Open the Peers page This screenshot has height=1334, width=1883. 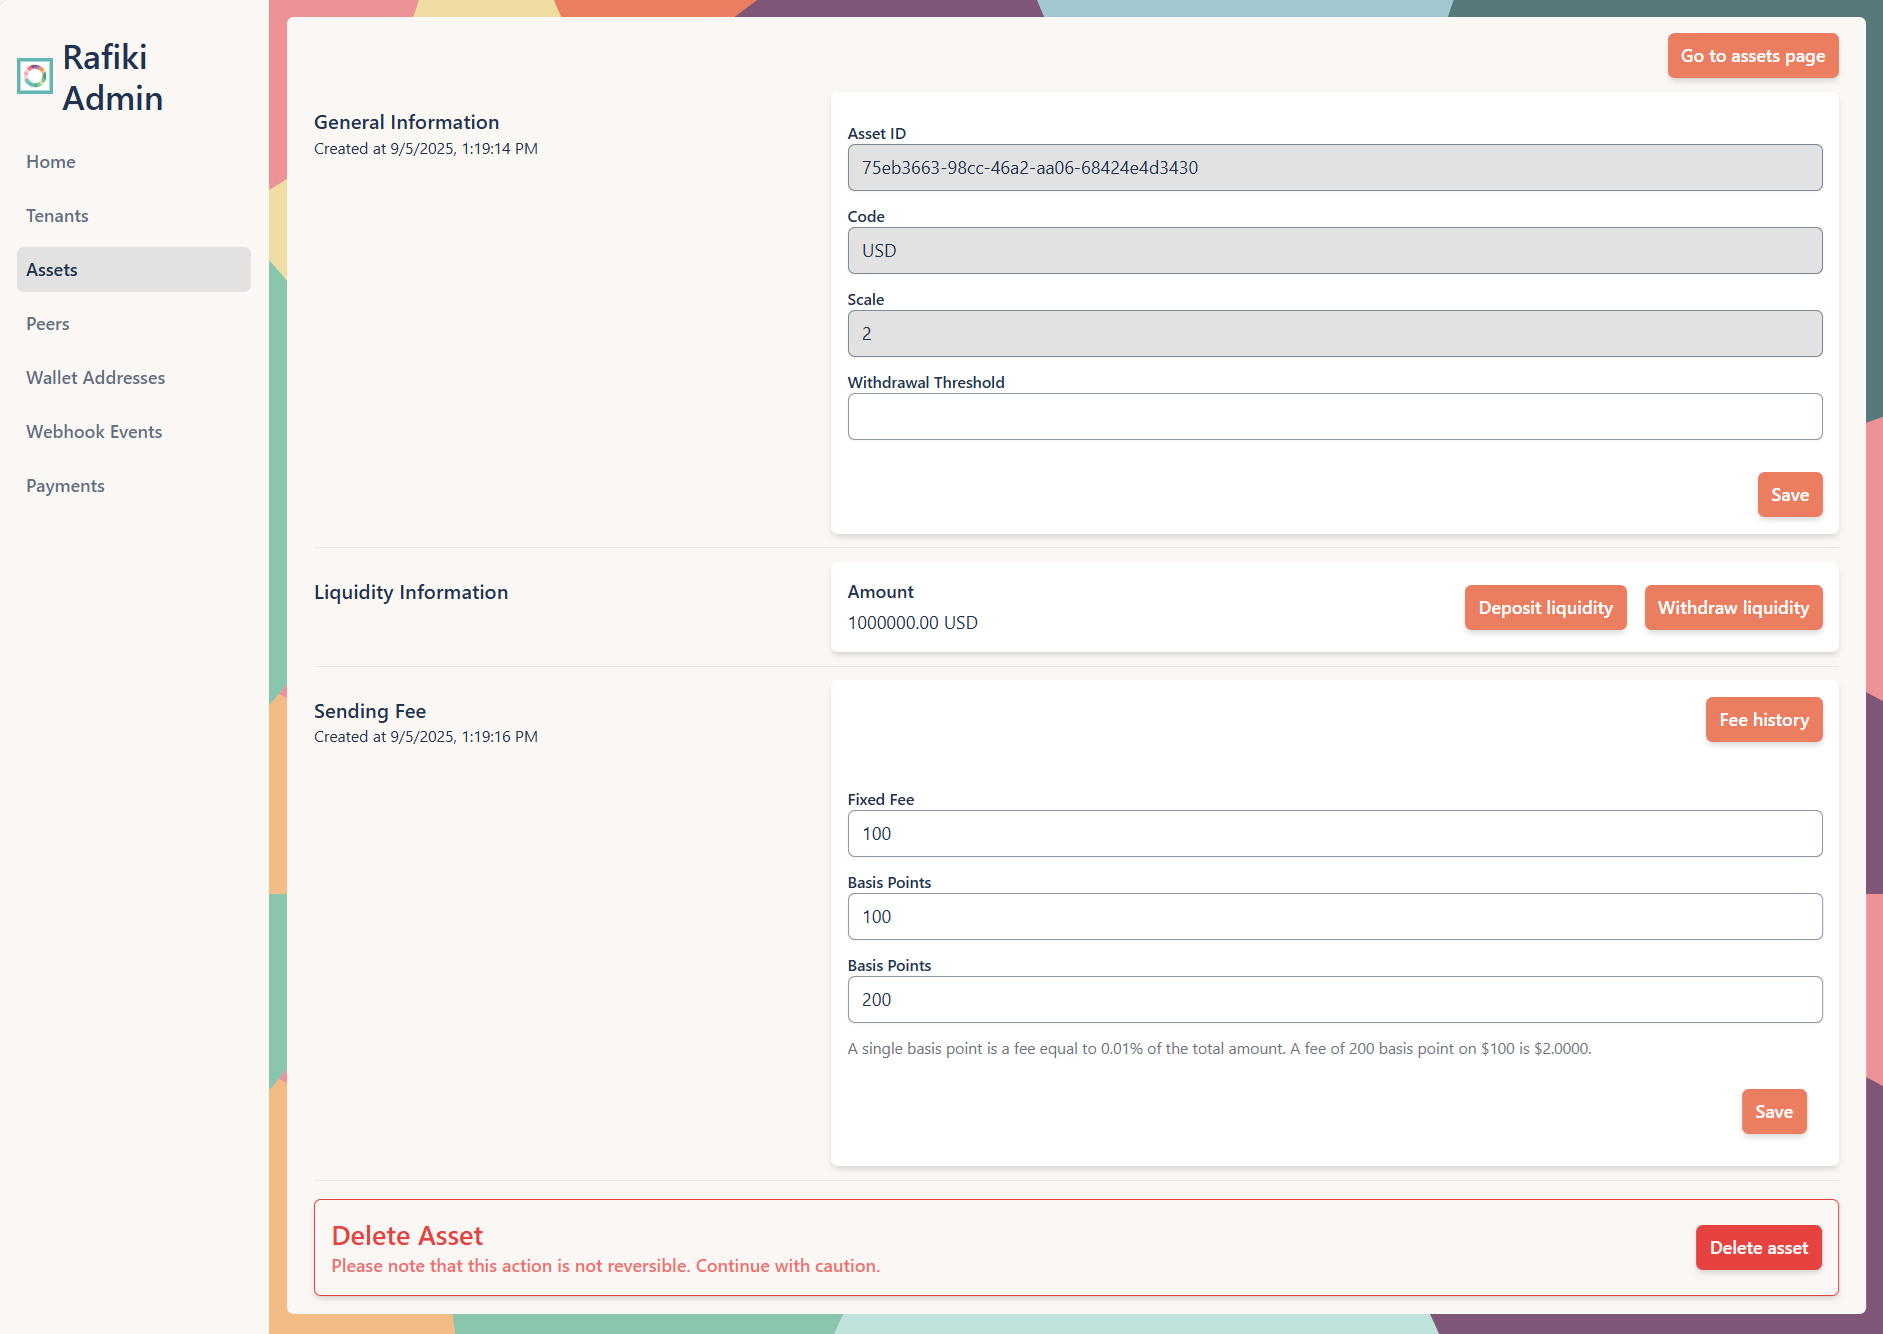pyautogui.click(x=48, y=323)
